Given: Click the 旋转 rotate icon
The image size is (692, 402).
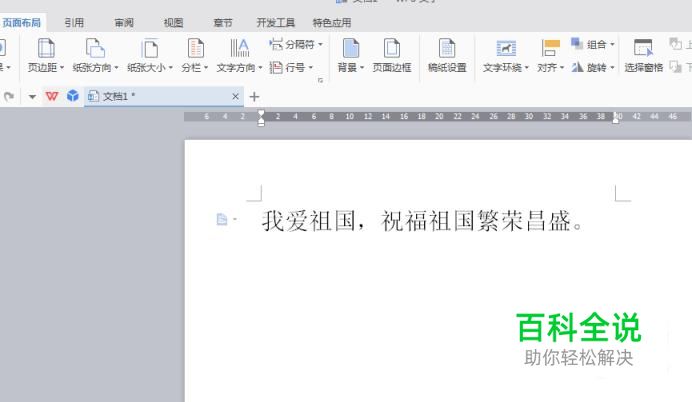Looking at the screenshot, I should click(x=577, y=67).
